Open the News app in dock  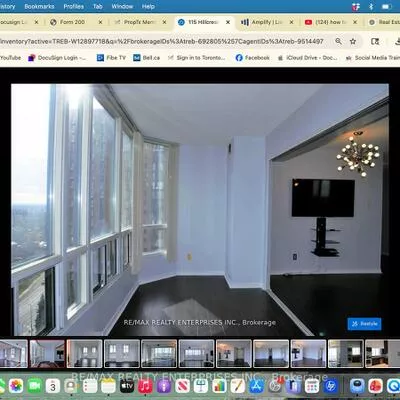pyautogui.click(x=182, y=386)
